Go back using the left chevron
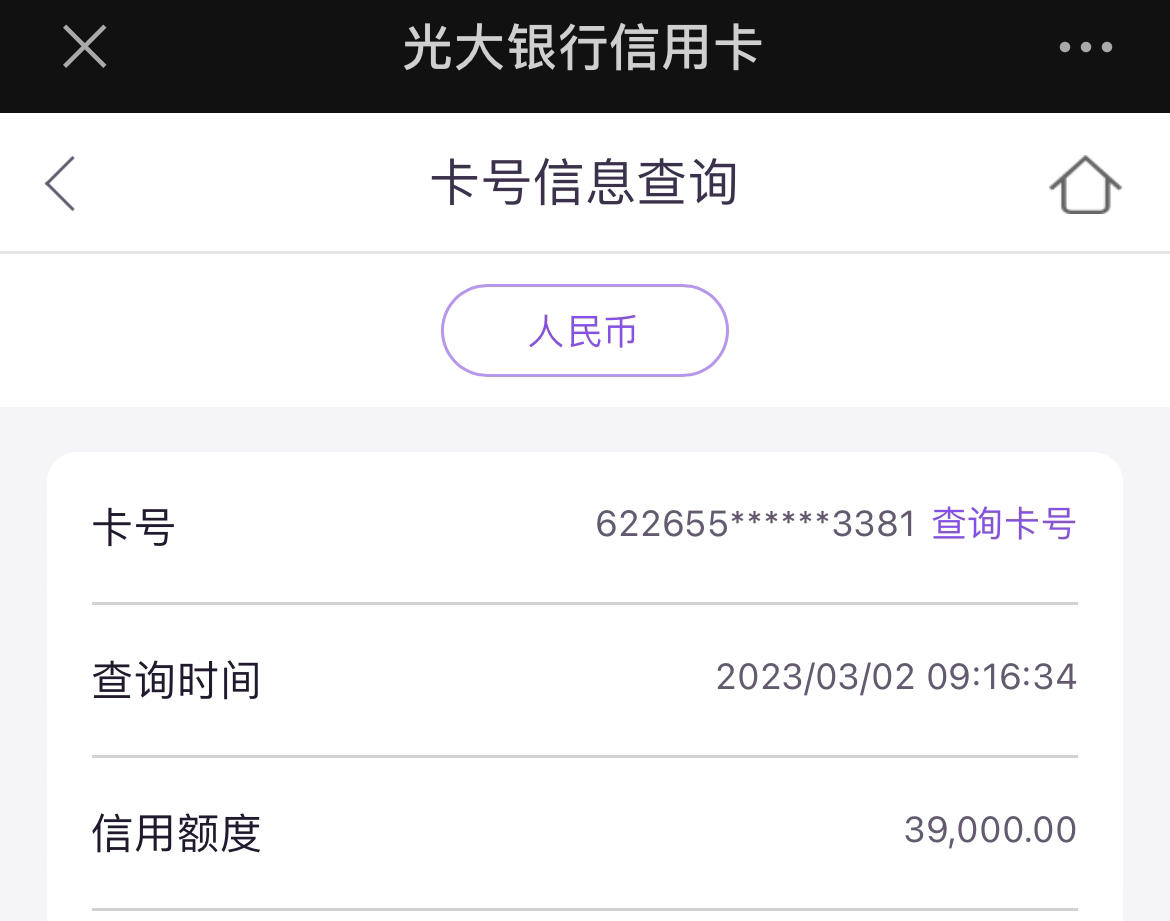 click(60, 184)
